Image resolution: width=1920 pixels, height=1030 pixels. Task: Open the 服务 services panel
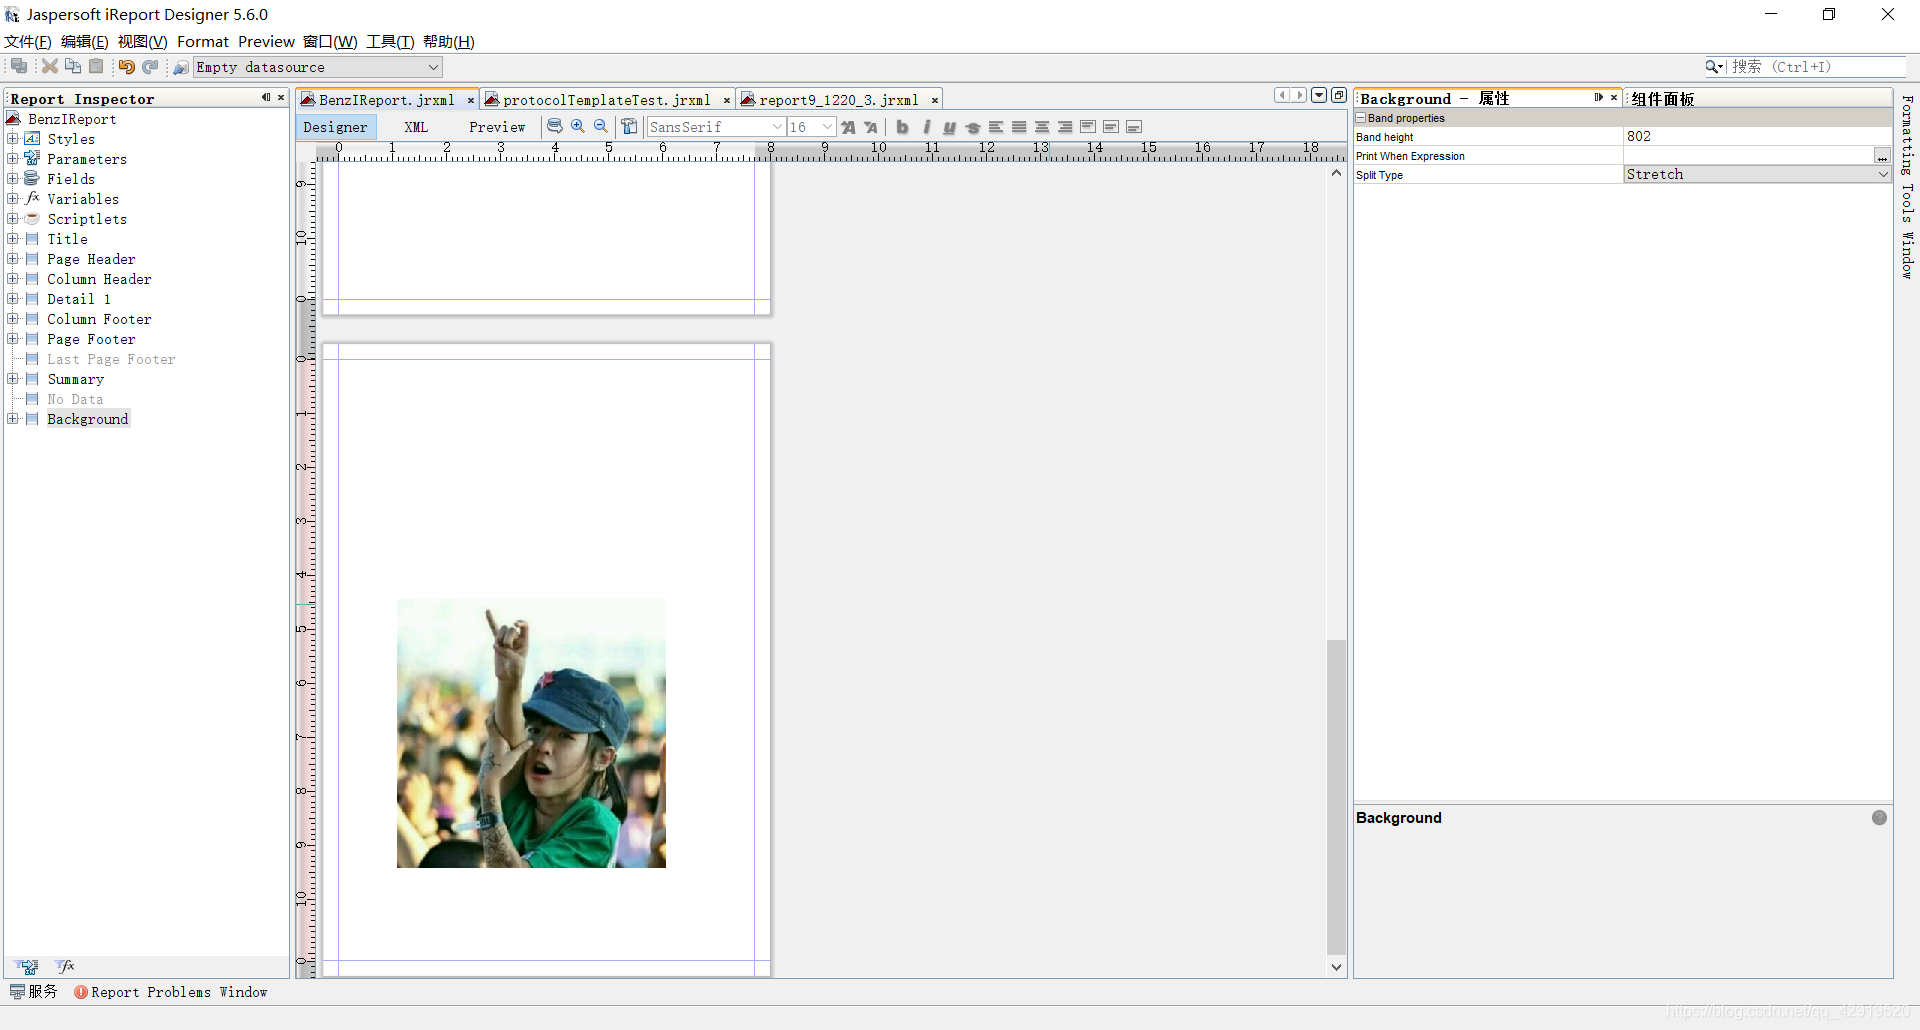pos(34,992)
